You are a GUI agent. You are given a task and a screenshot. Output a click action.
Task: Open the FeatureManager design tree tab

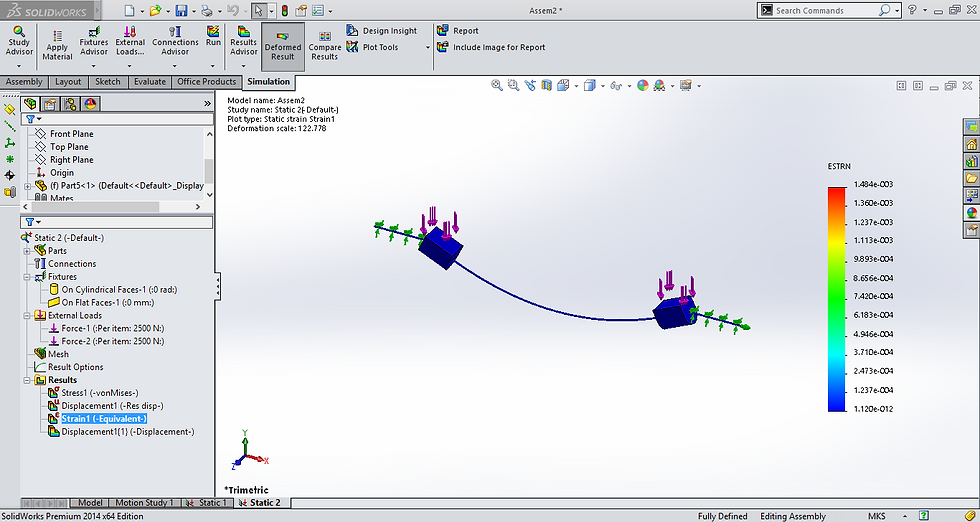pos(29,104)
